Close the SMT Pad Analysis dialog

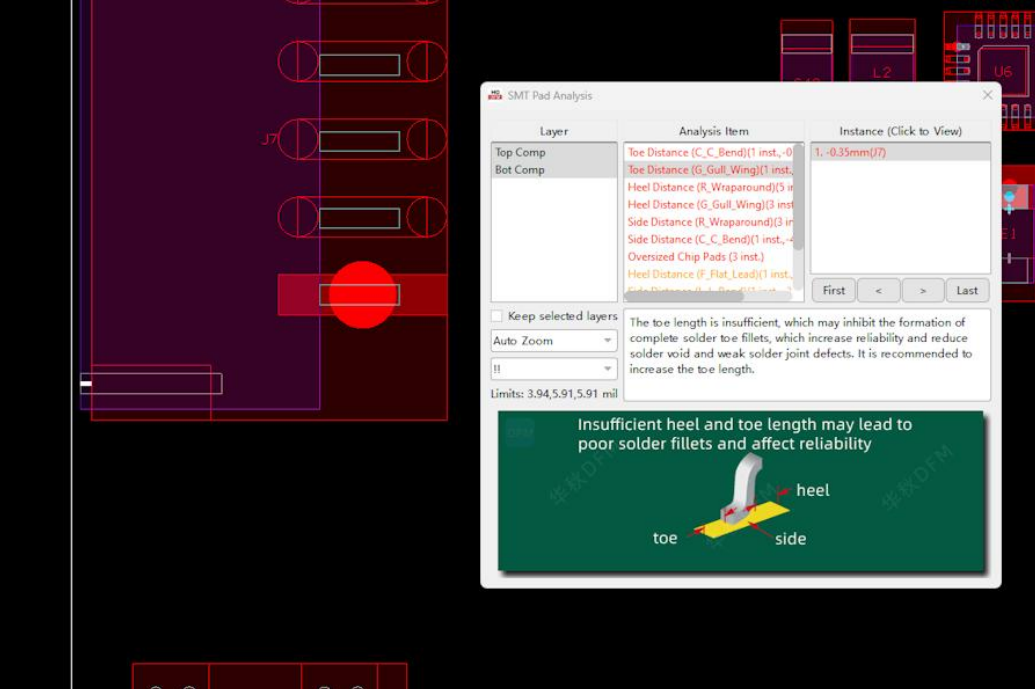[x=987, y=95]
